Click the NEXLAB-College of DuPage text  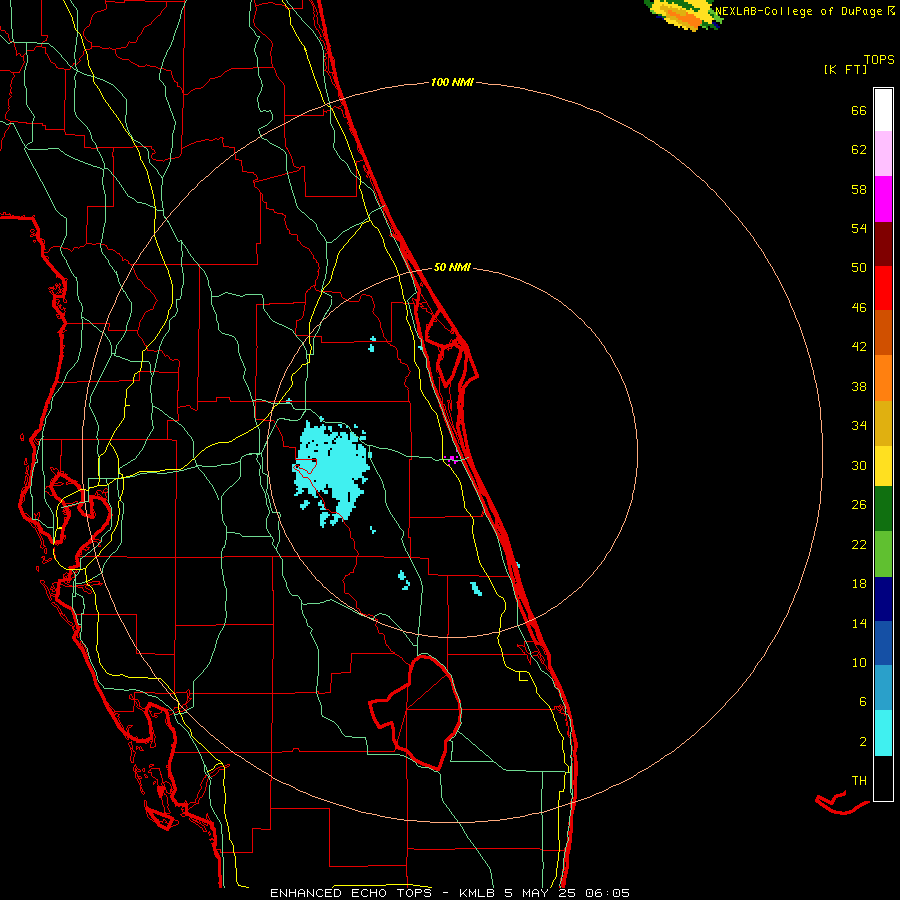800,11
